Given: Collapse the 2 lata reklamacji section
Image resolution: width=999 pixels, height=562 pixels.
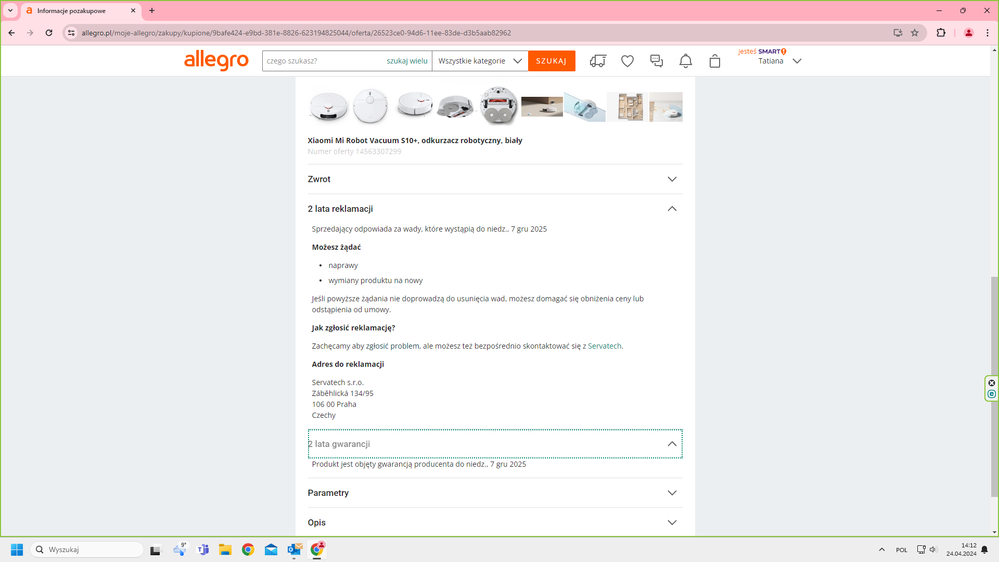Looking at the screenshot, I should coord(495,209).
